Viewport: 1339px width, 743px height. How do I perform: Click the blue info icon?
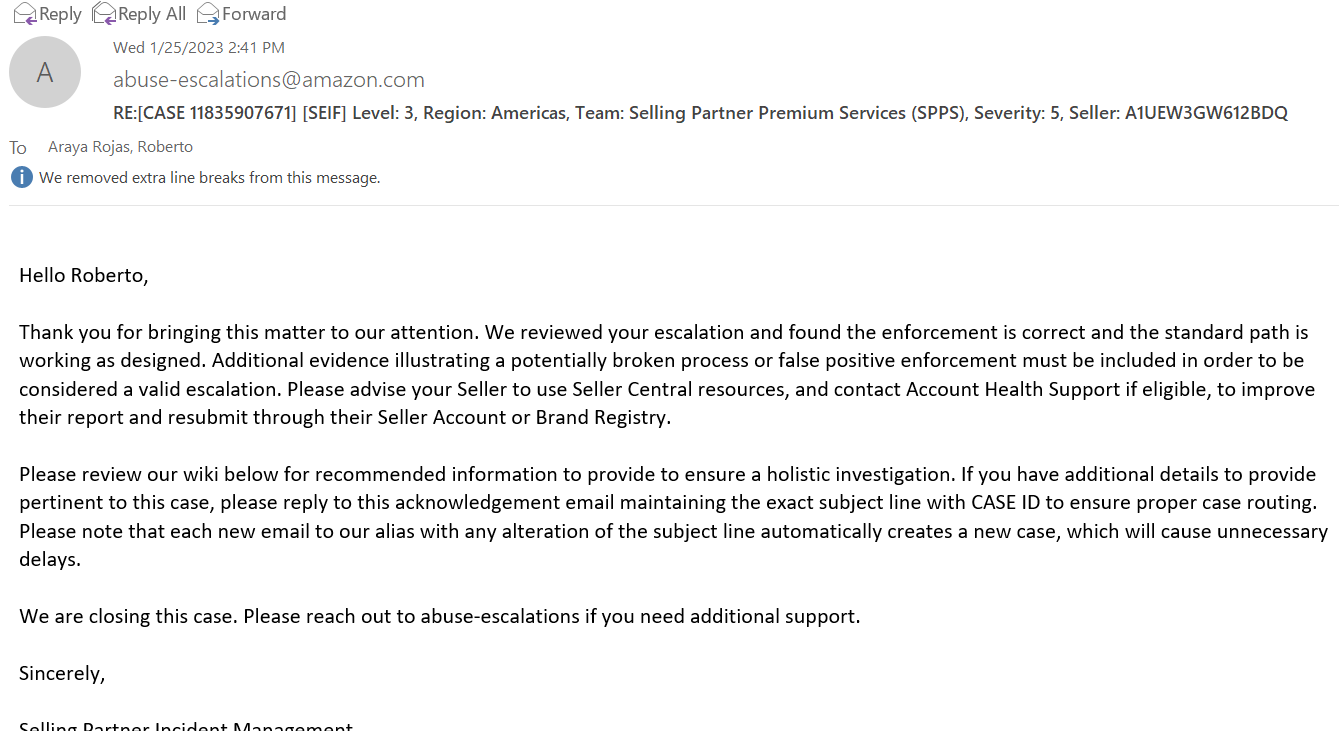point(22,177)
